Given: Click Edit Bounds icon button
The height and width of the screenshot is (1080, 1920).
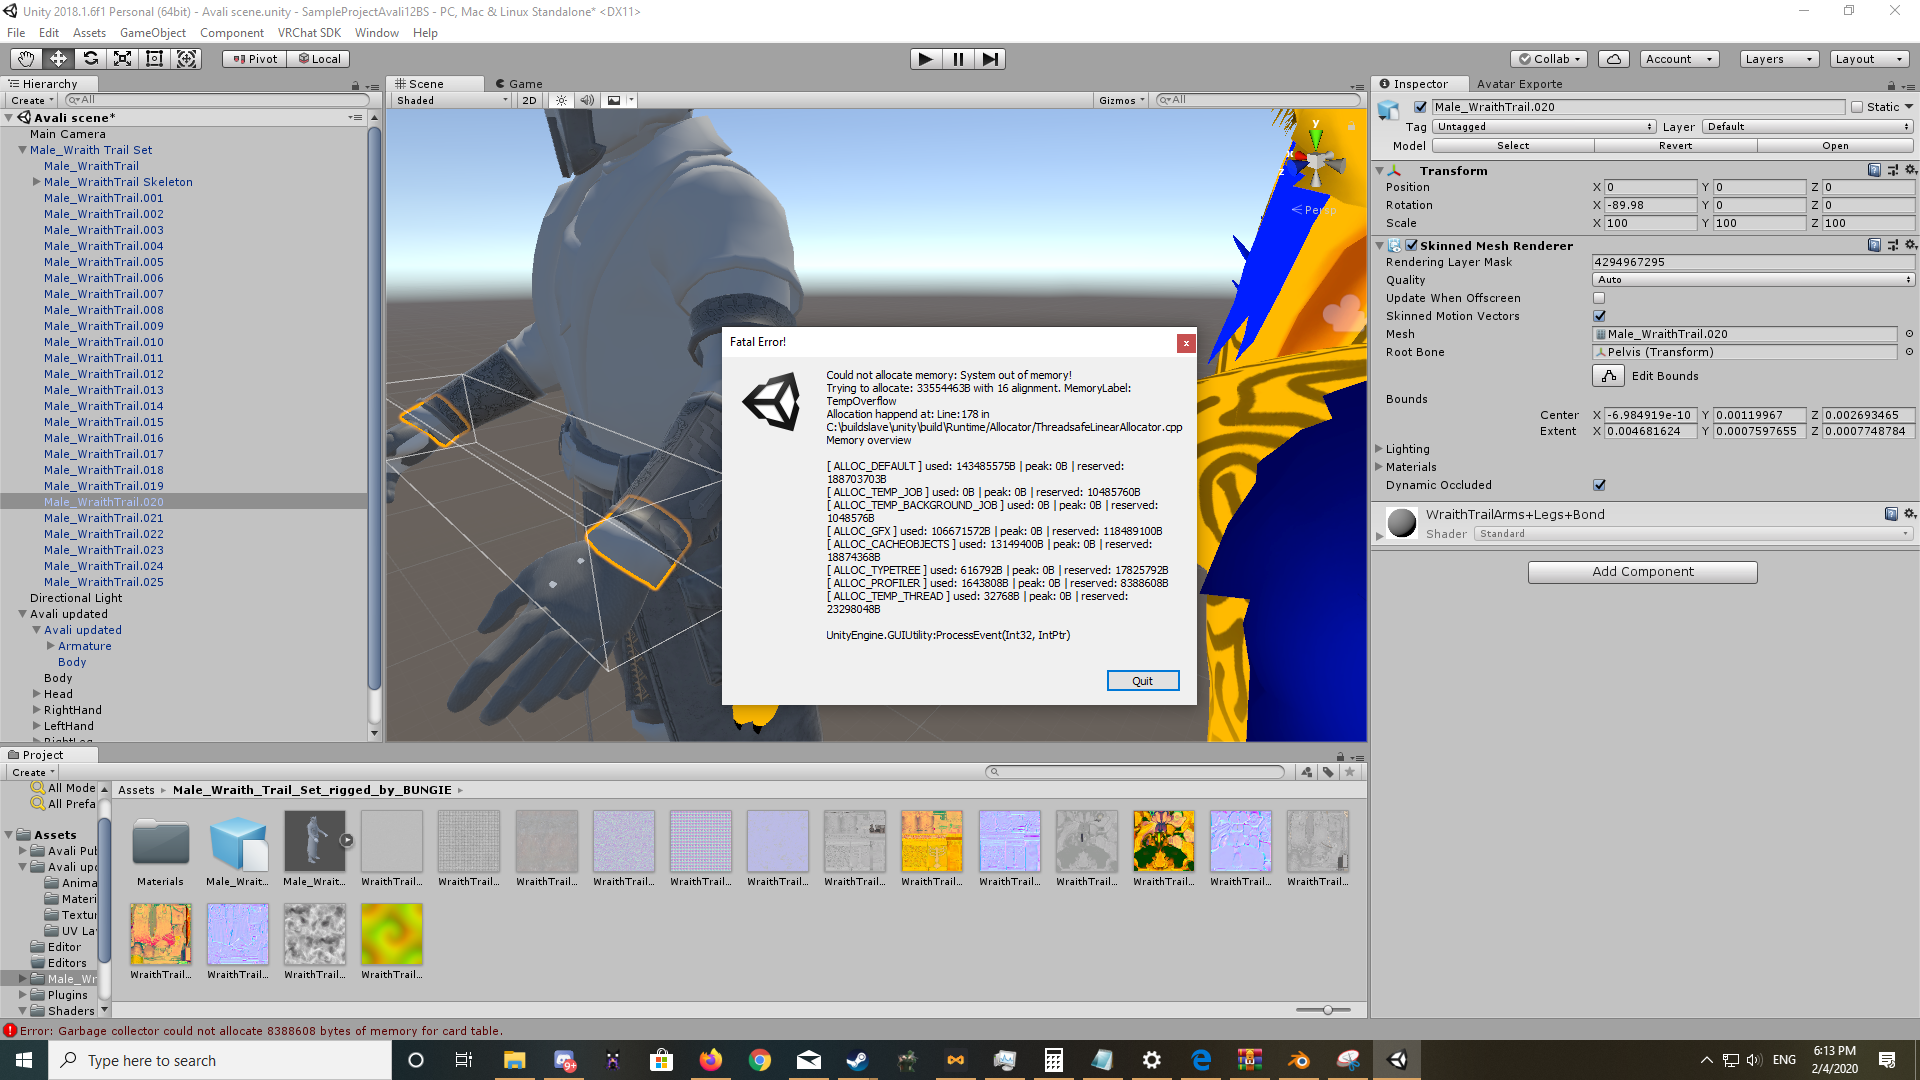Looking at the screenshot, I should pyautogui.click(x=1608, y=376).
